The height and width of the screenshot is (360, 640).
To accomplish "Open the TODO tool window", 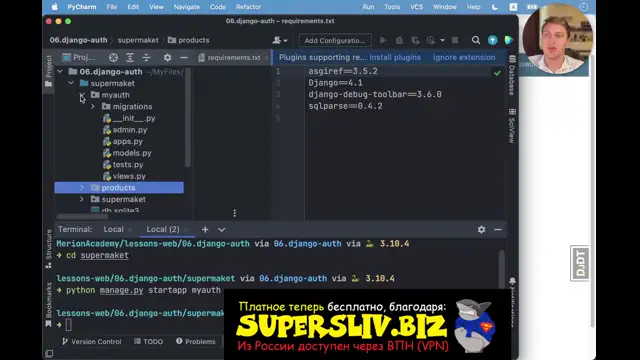I will [149, 342].
